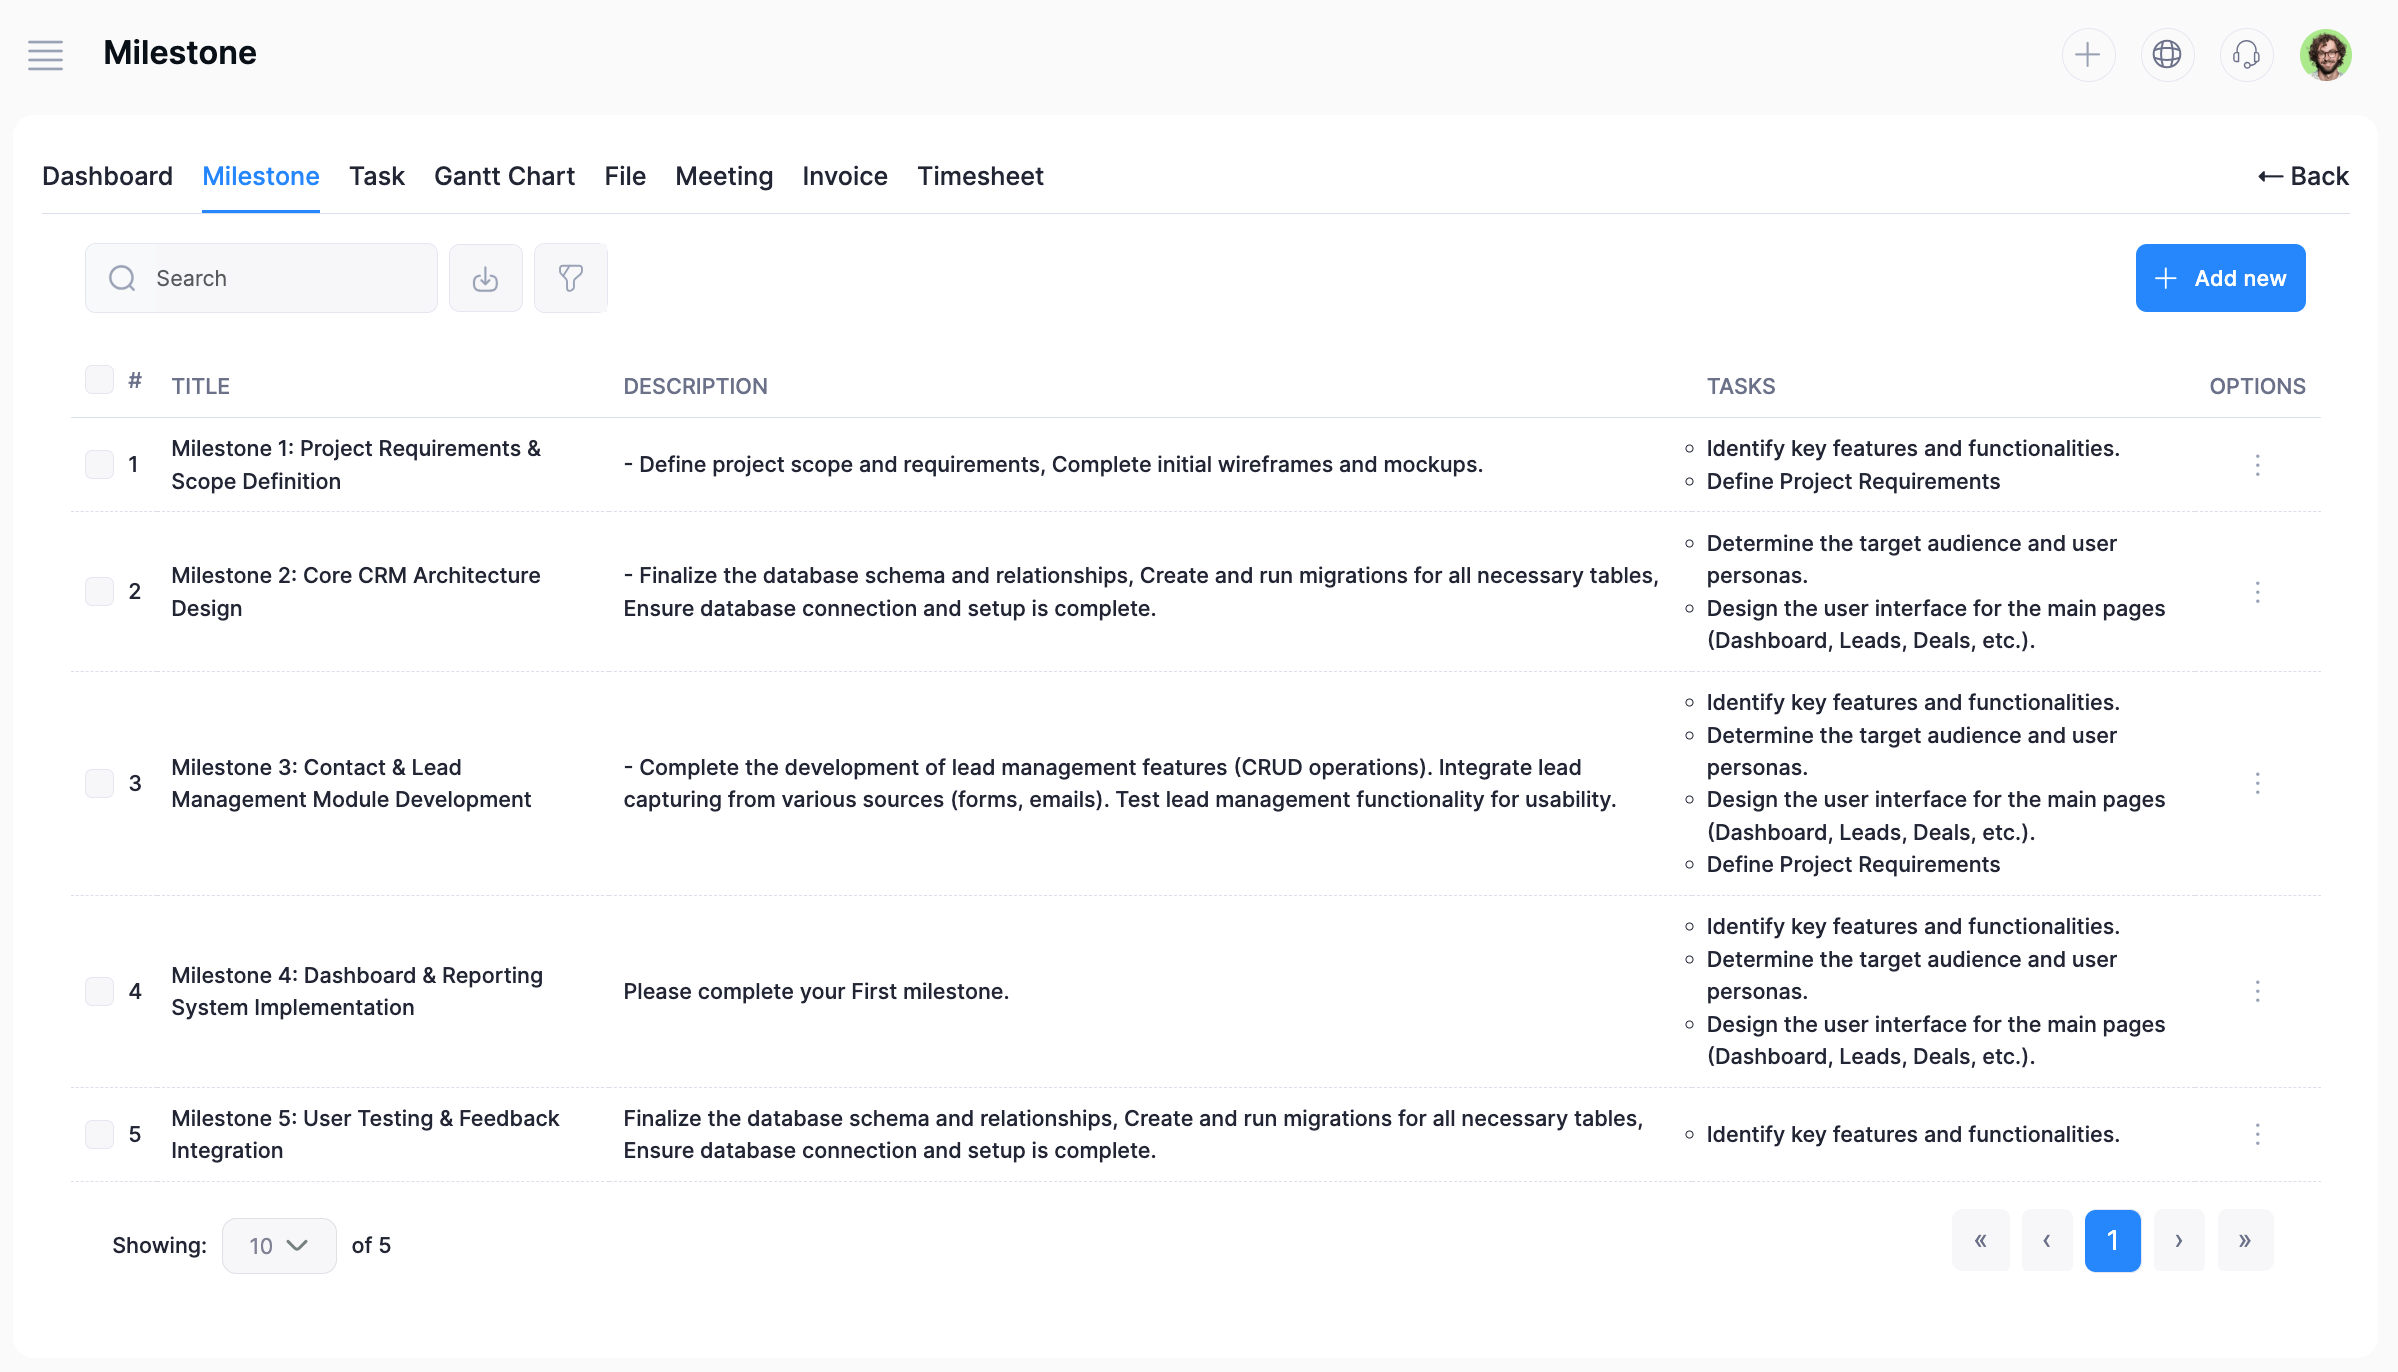Click the plus quick-add icon in header
This screenshot has height=1372, width=2398.
(x=2087, y=55)
